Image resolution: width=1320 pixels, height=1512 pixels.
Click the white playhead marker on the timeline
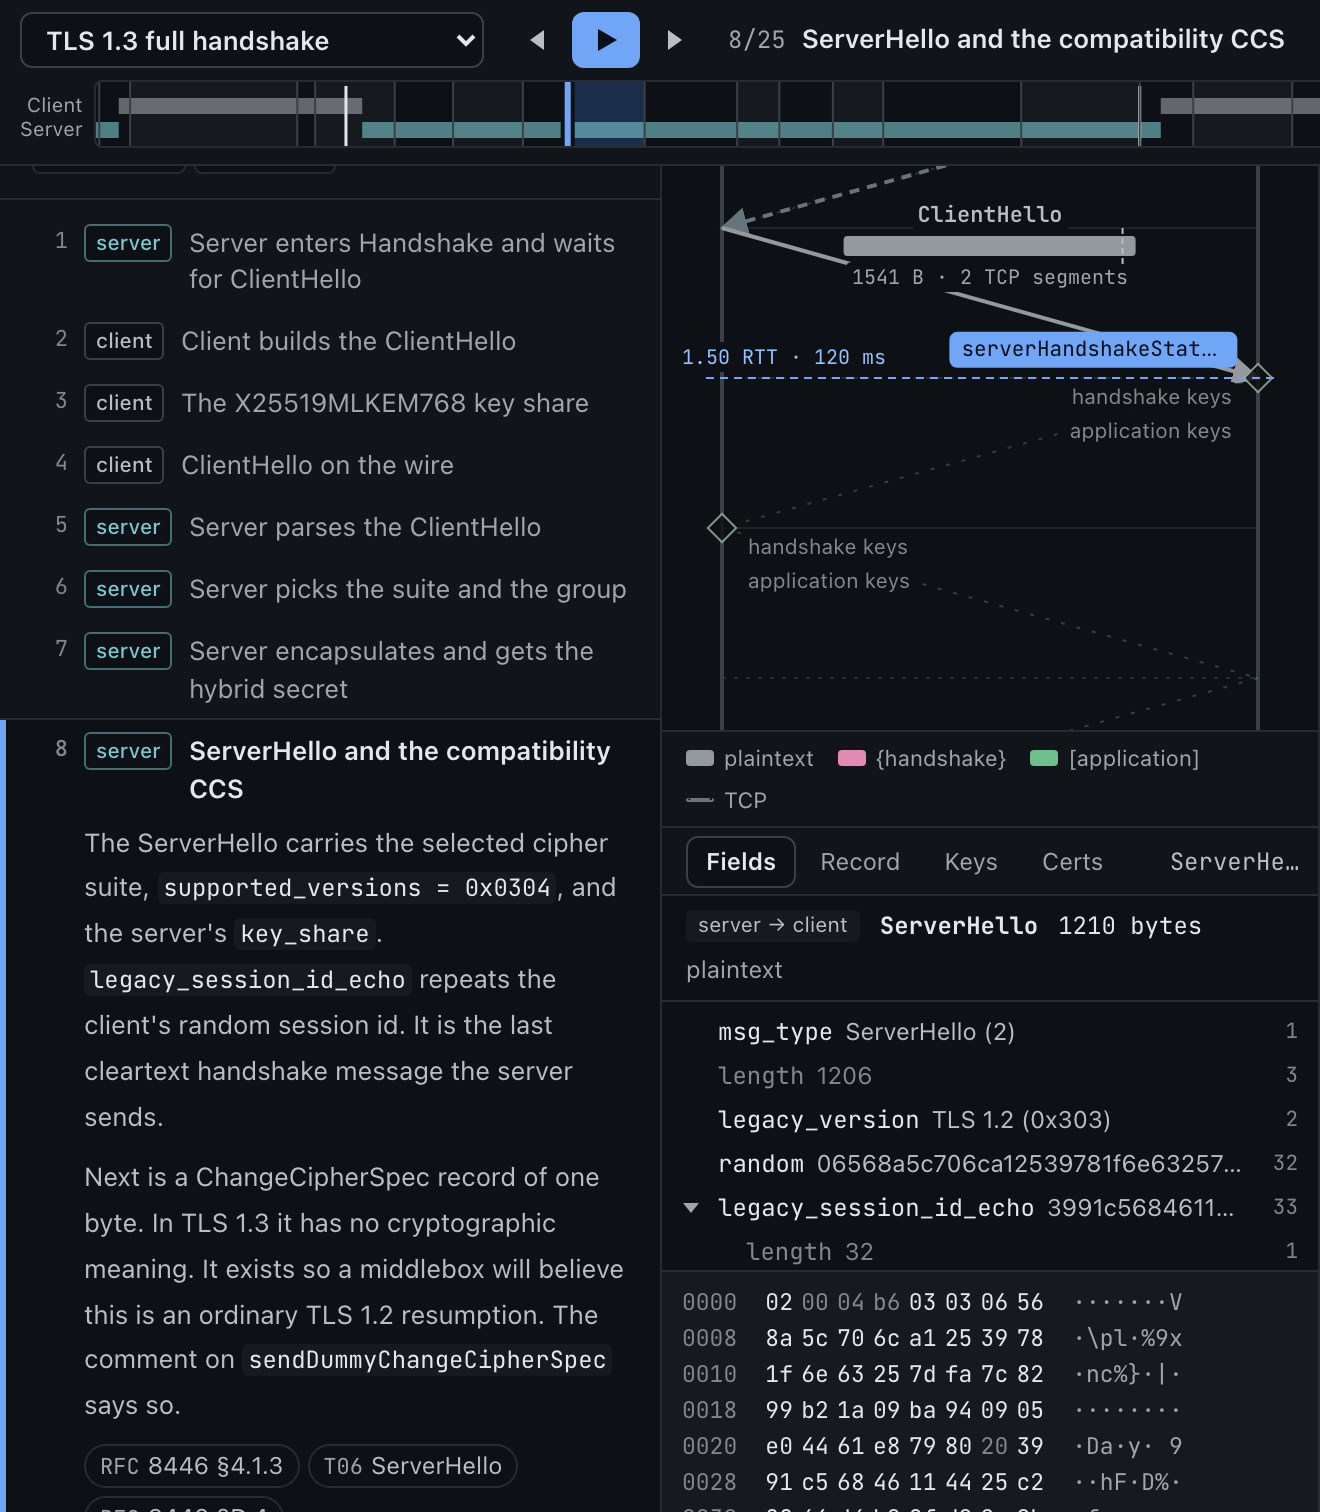346,115
